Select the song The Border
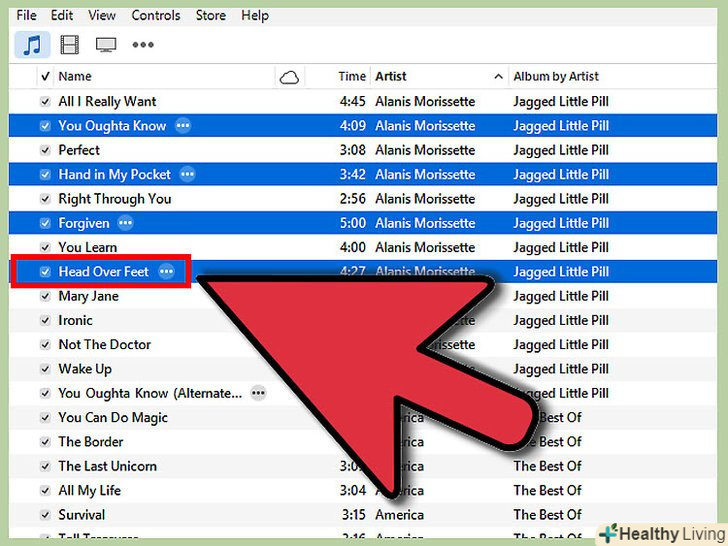The image size is (728, 546). click(x=91, y=442)
